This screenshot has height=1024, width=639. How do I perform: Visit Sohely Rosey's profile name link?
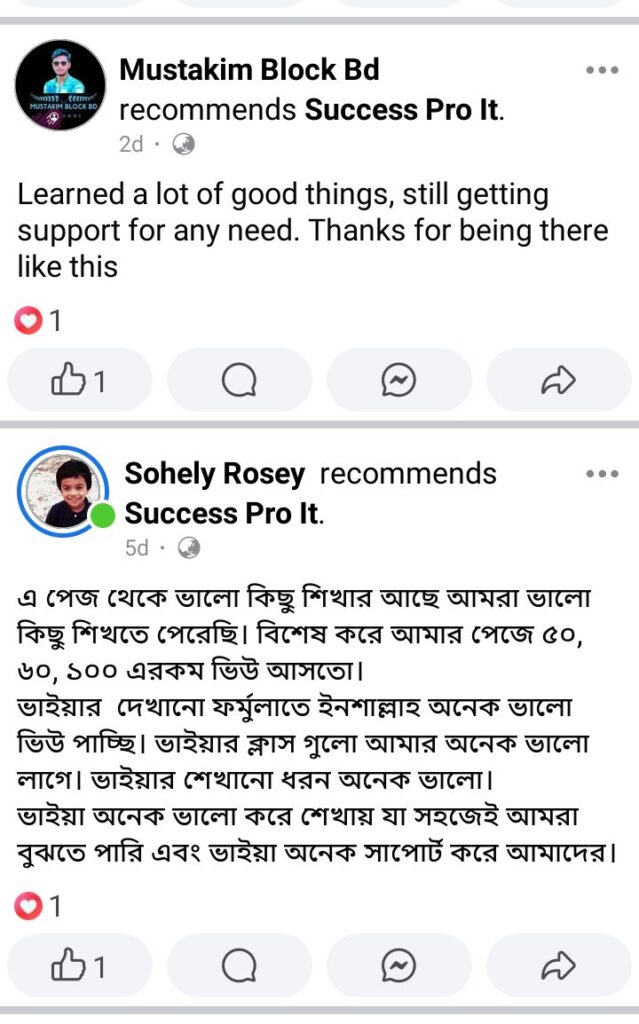click(x=214, y=474)
